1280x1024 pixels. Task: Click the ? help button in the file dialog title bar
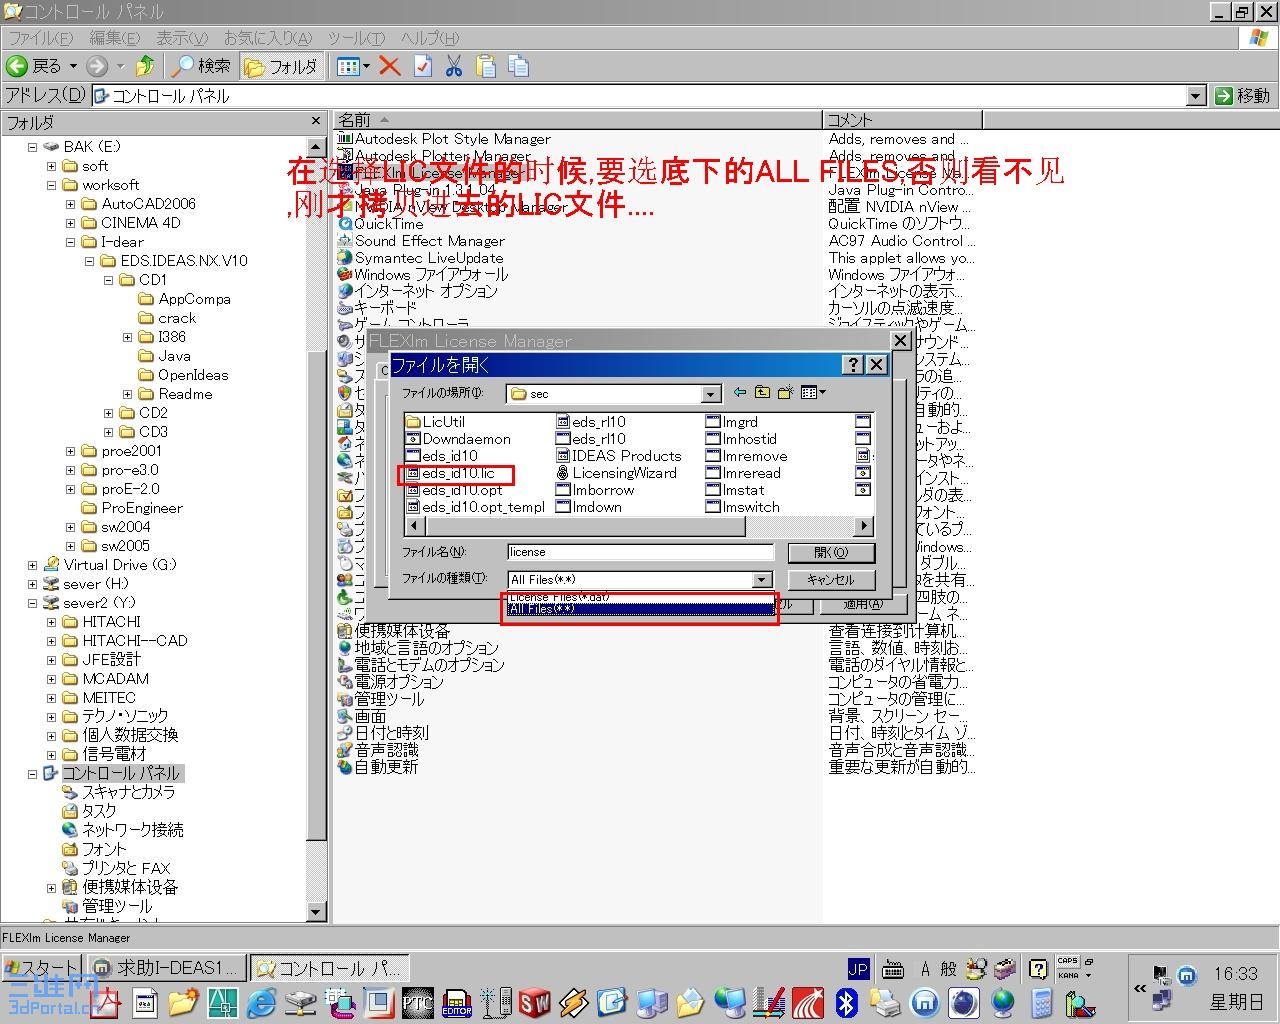click(853, 365)
